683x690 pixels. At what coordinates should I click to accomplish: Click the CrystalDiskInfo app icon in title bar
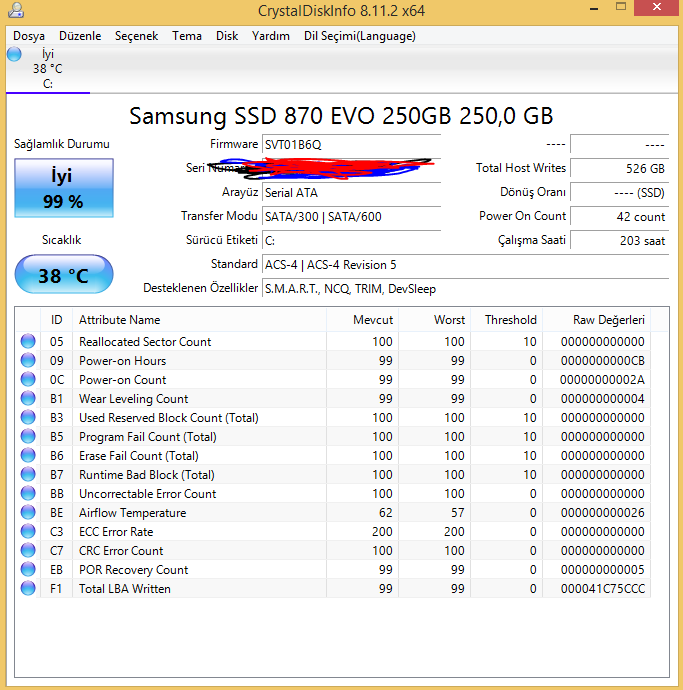15,10
